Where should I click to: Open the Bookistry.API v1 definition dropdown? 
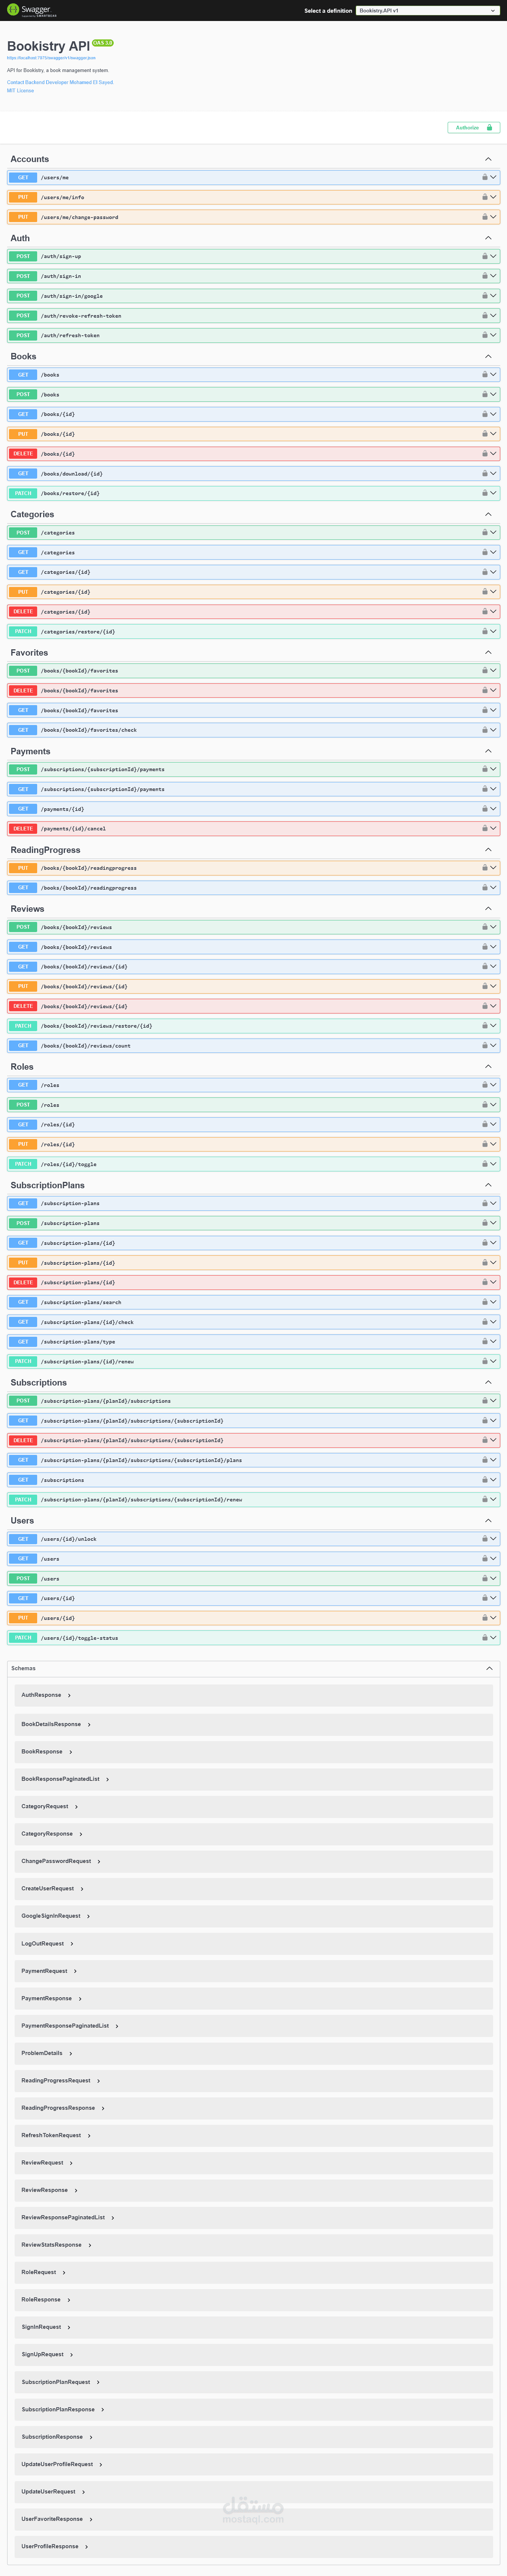pyautogui.click(x=427, y=11)
